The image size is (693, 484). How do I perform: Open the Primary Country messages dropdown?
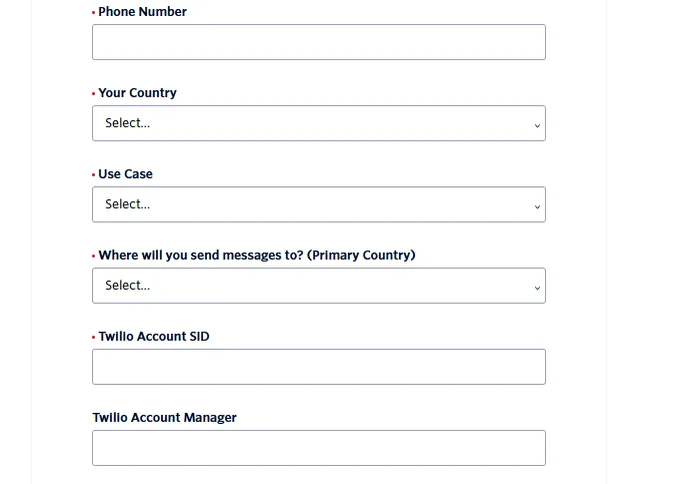point(319,286)
